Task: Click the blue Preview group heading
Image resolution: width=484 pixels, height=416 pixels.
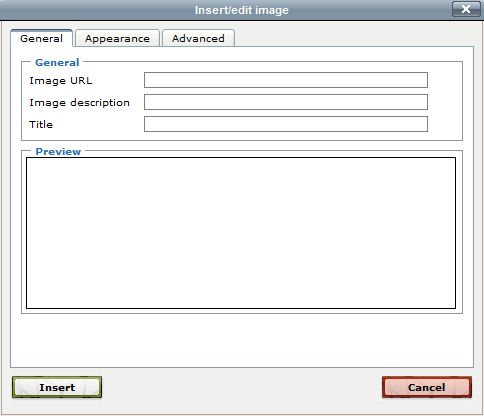Action: pos(58,152)
